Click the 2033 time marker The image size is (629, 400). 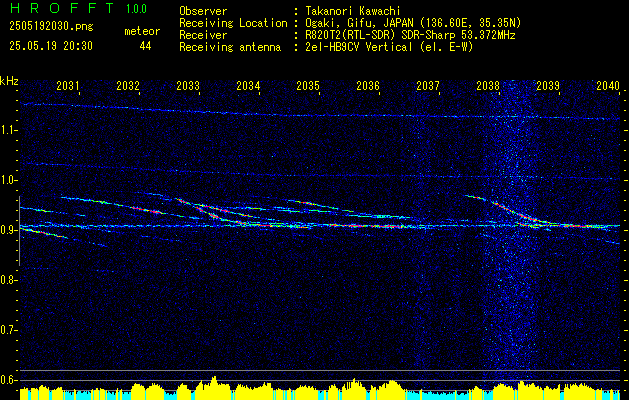(188, 85)
